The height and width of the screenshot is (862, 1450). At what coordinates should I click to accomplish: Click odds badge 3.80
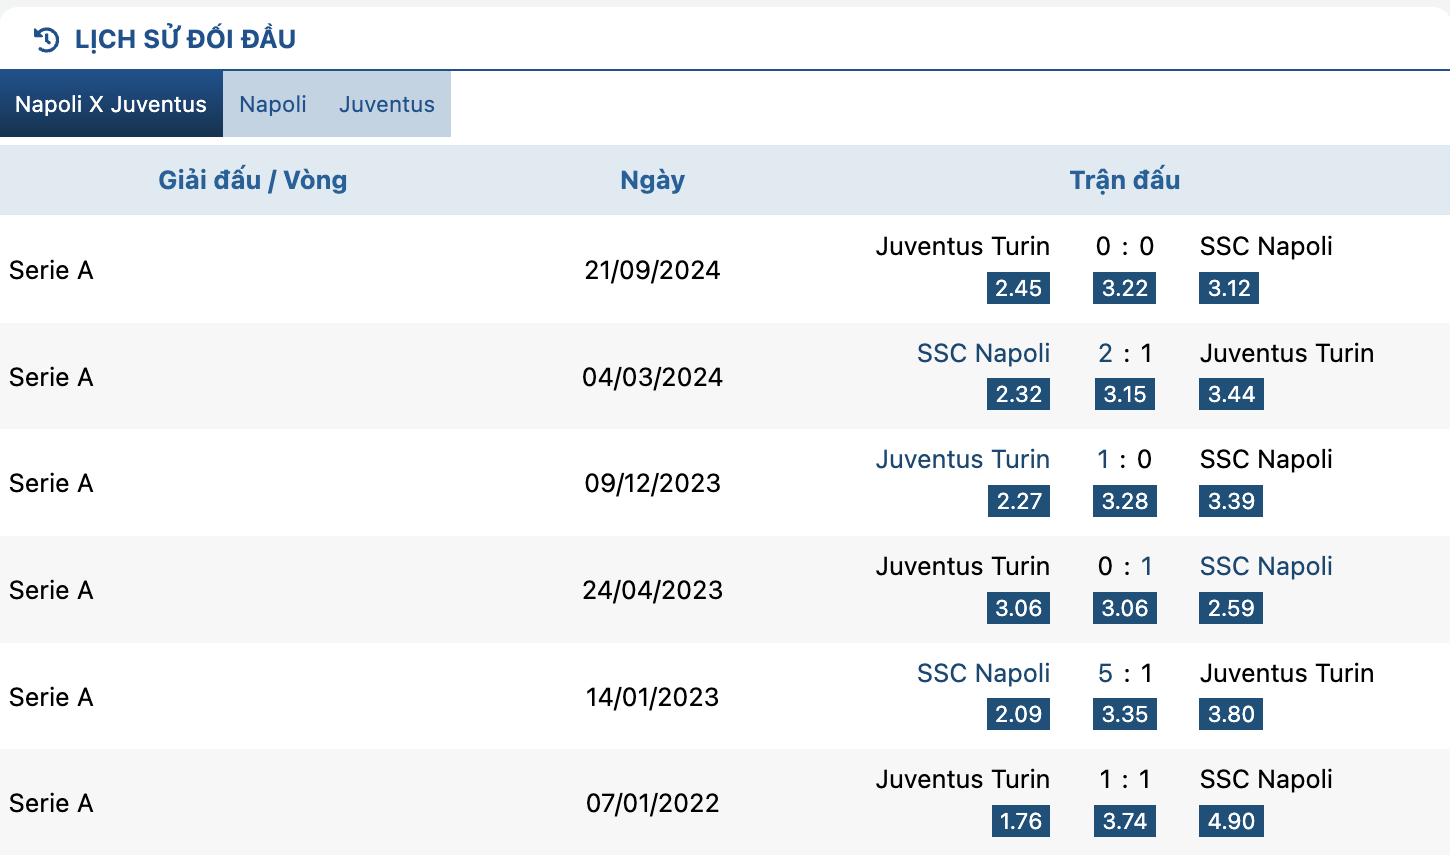(x=1231, y=714)
